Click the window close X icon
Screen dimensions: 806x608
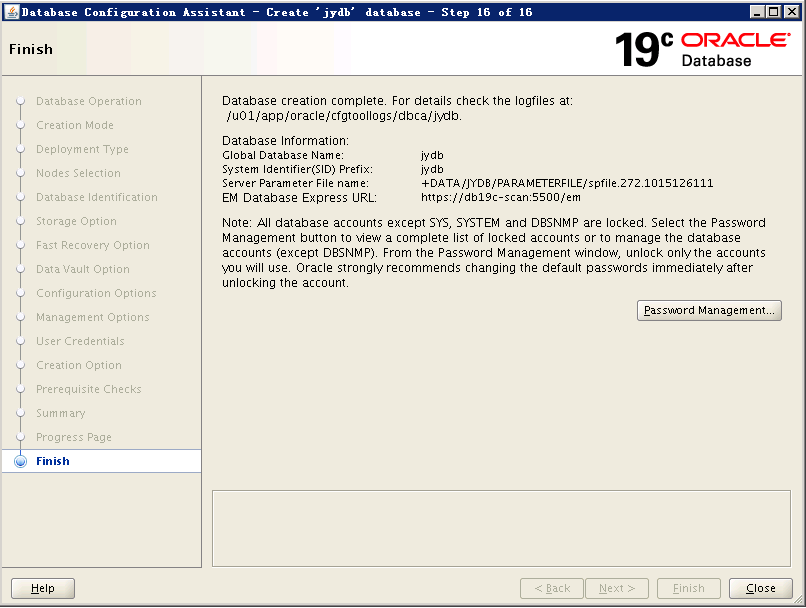(792, 11)
